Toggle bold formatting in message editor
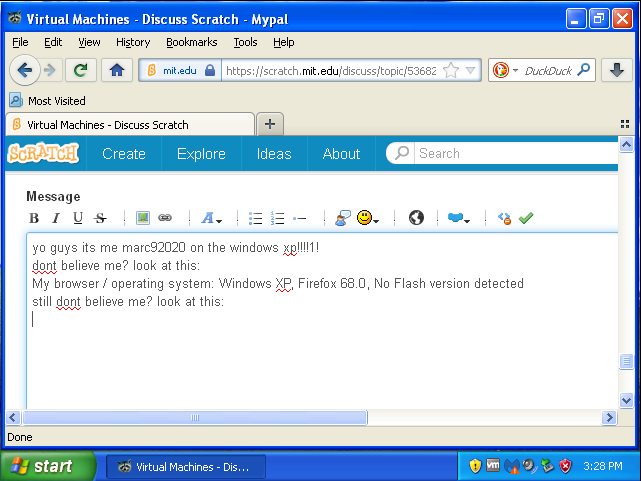Image resolution: width=641 pixels, height=481 pixels. click(34, 218)
